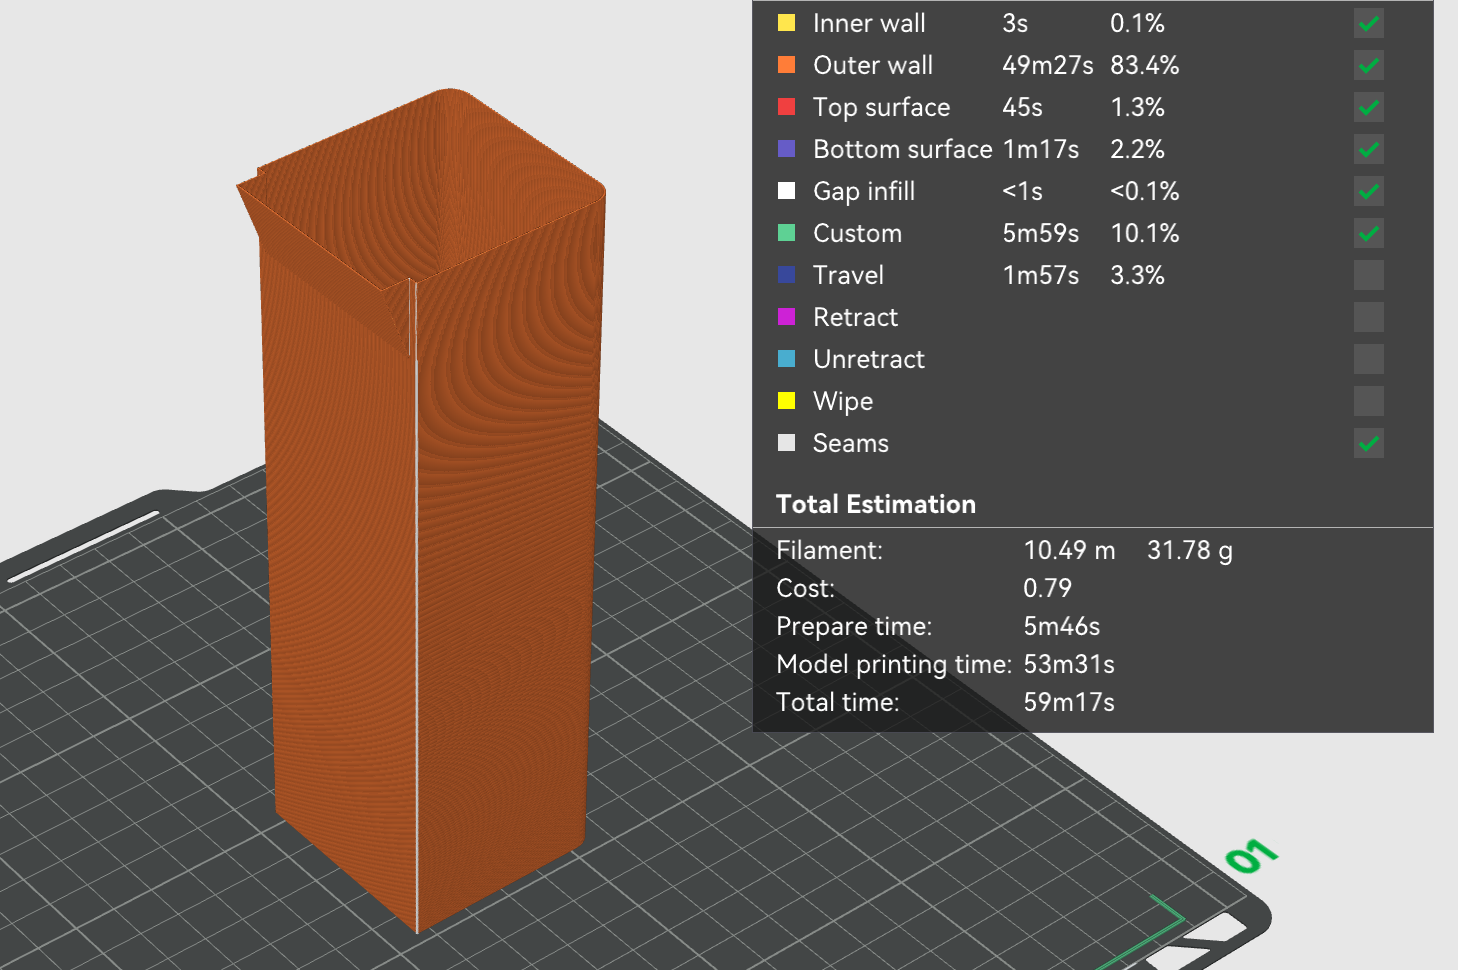Viewport: 1458px width, 970px height.
Task: Hide Seams using its checkbox
Action: [x=1369, y=443]
